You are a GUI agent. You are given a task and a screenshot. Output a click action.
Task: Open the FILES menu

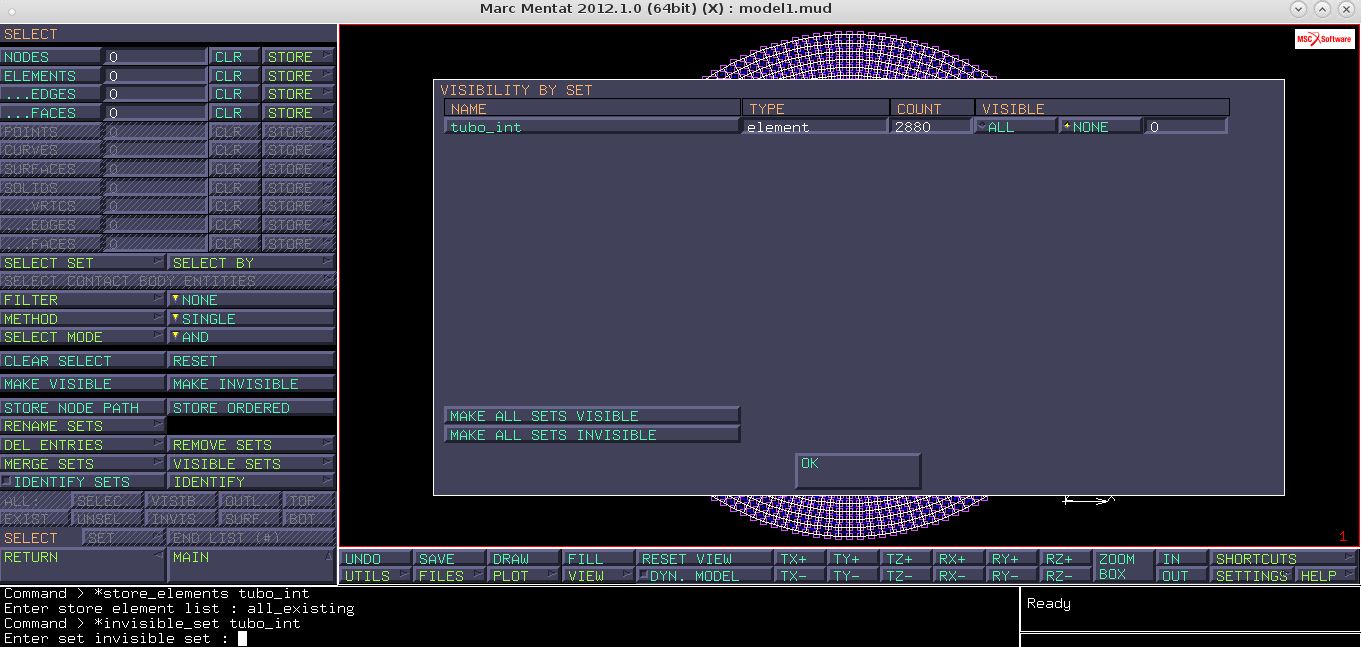coord(448,576)
